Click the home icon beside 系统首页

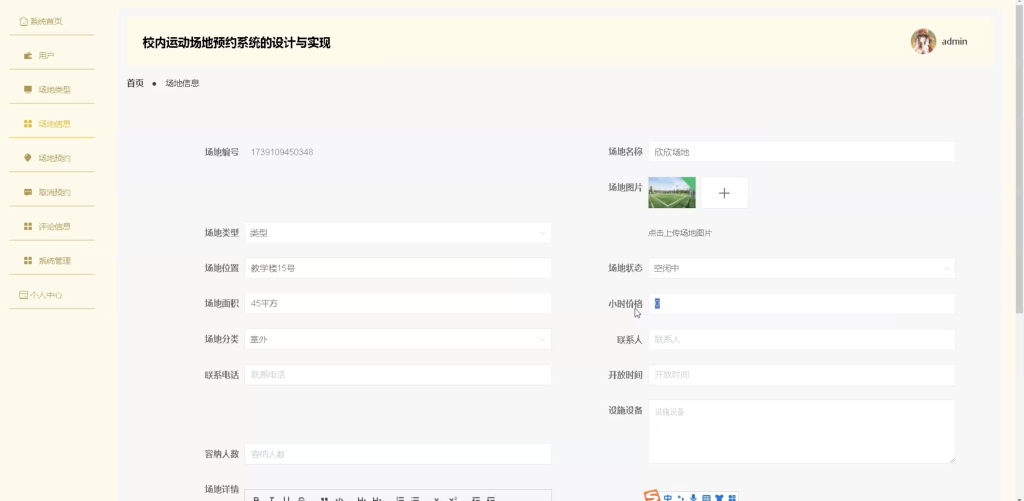coord(24,22)
